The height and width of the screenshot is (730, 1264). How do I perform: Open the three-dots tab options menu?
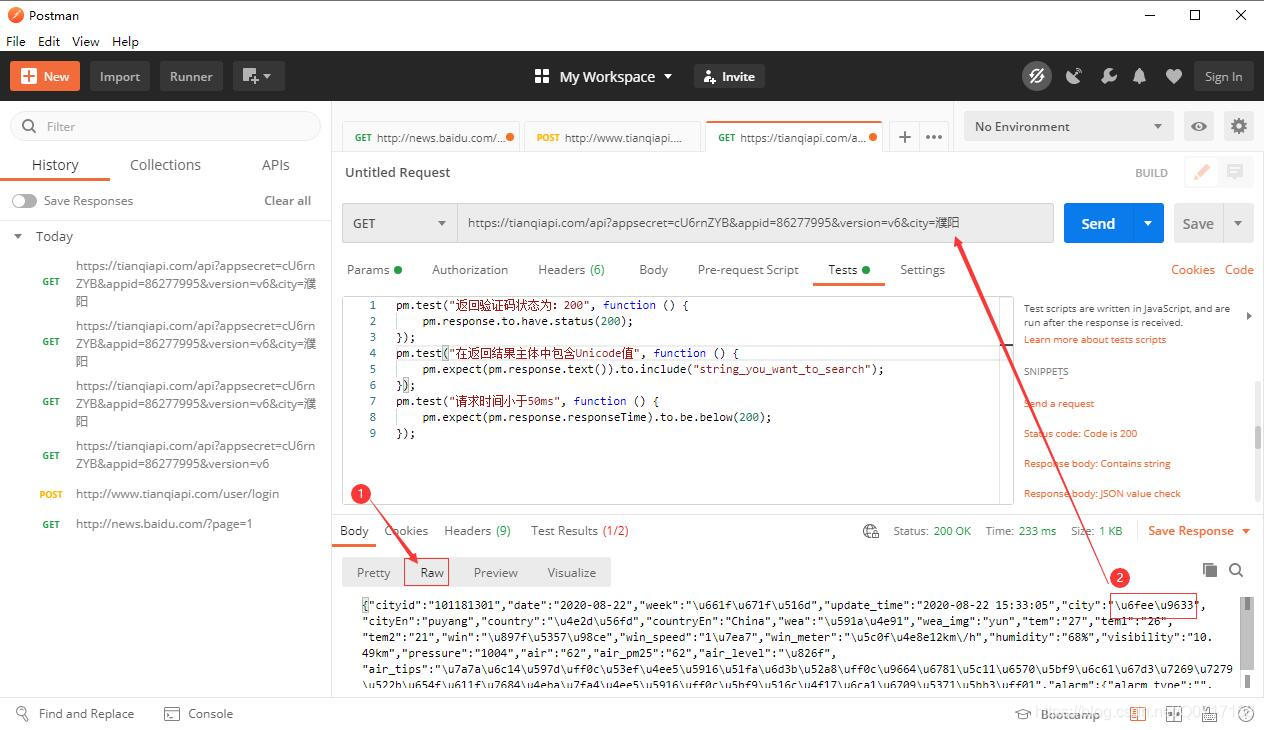[x=934, y=137]
